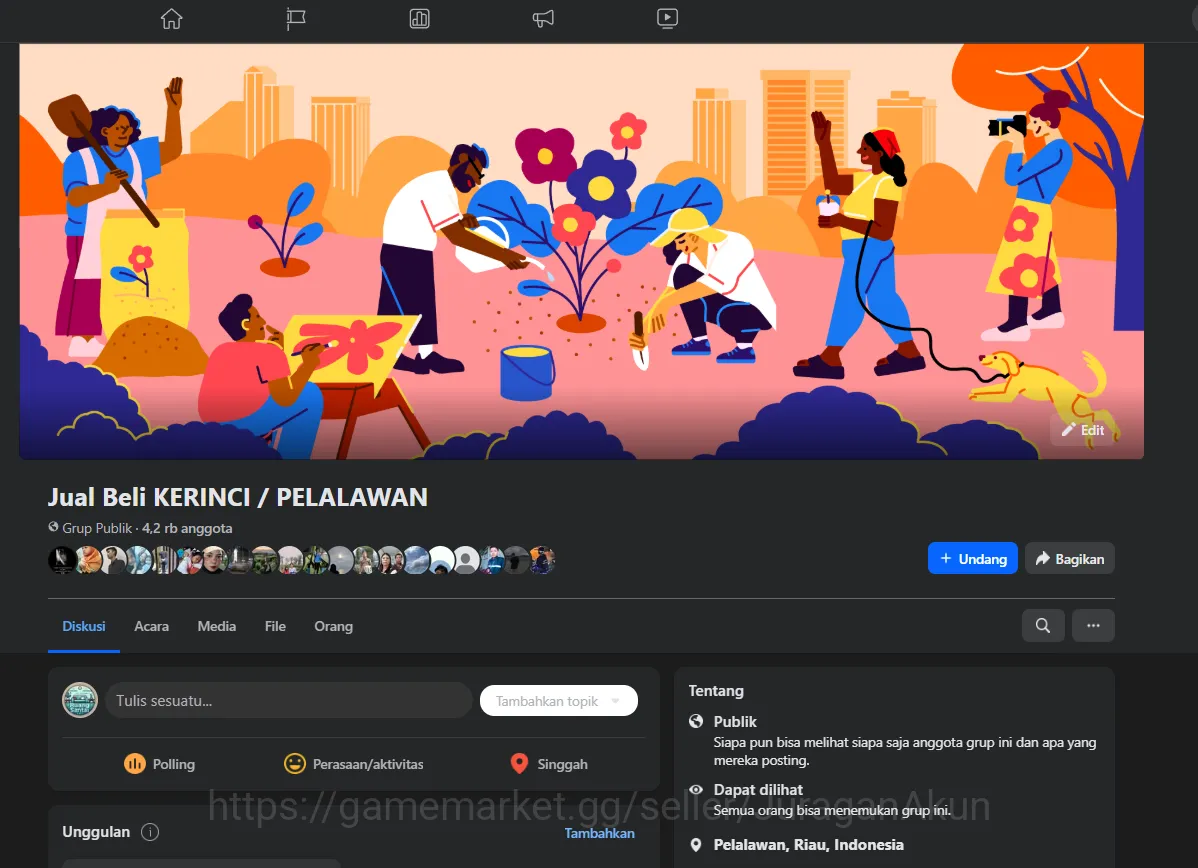Click the Publik globe icon in Tentang
Image resolution: width=1198 pixels, height=868 pixels.
click(x=696, y=721)
